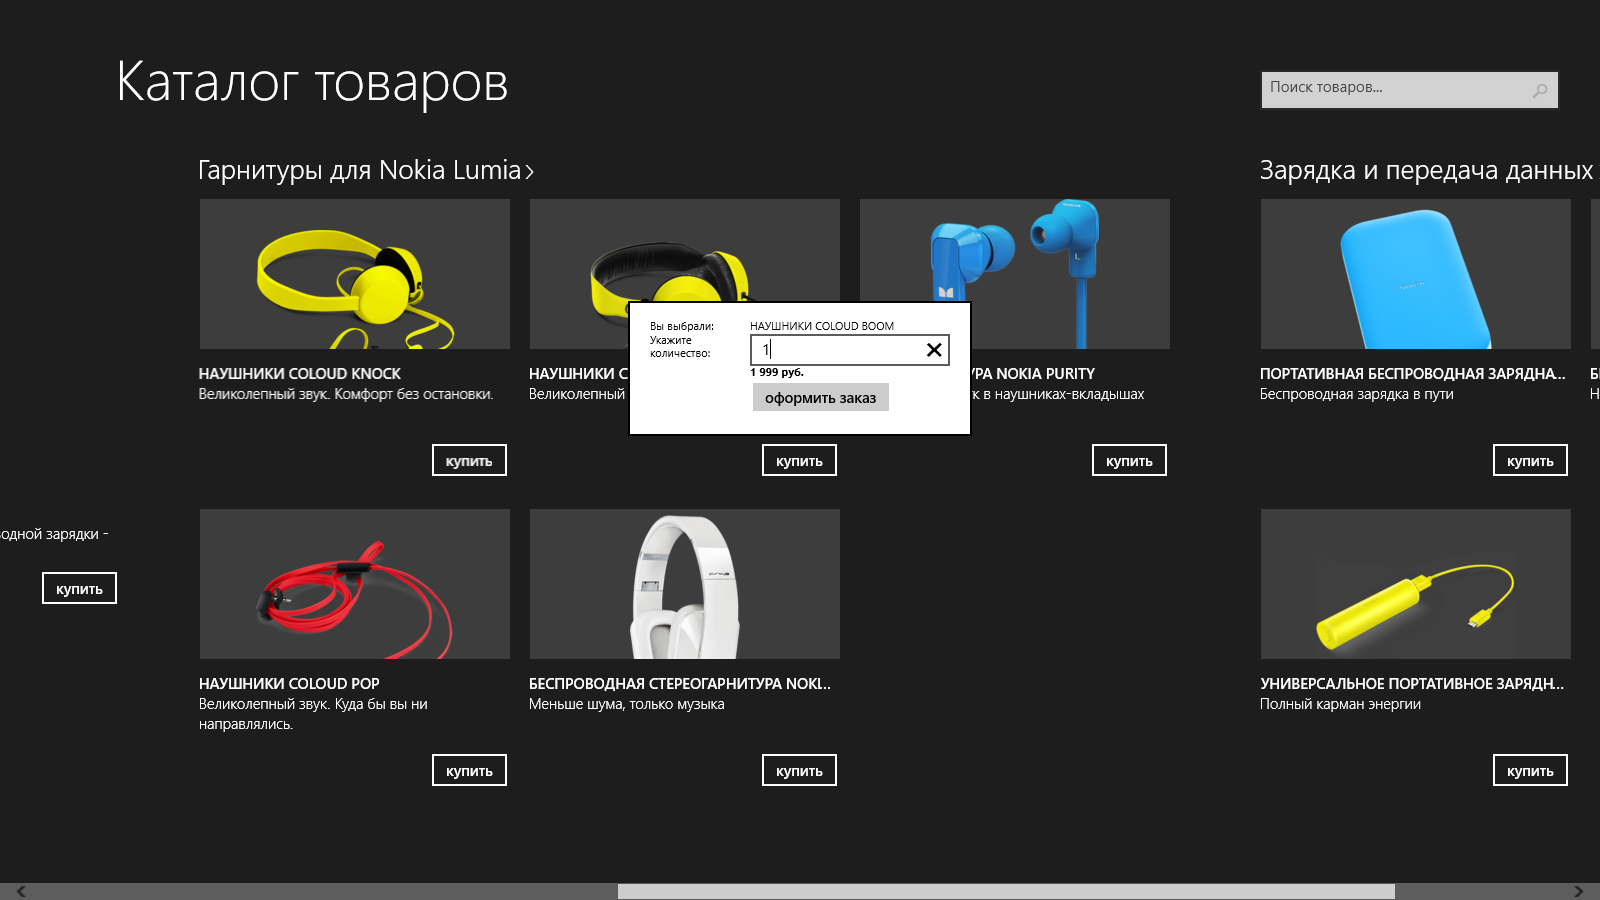Select the quantity input field in the dialog
Screen dimensions: 1600x900
(840, 350)
